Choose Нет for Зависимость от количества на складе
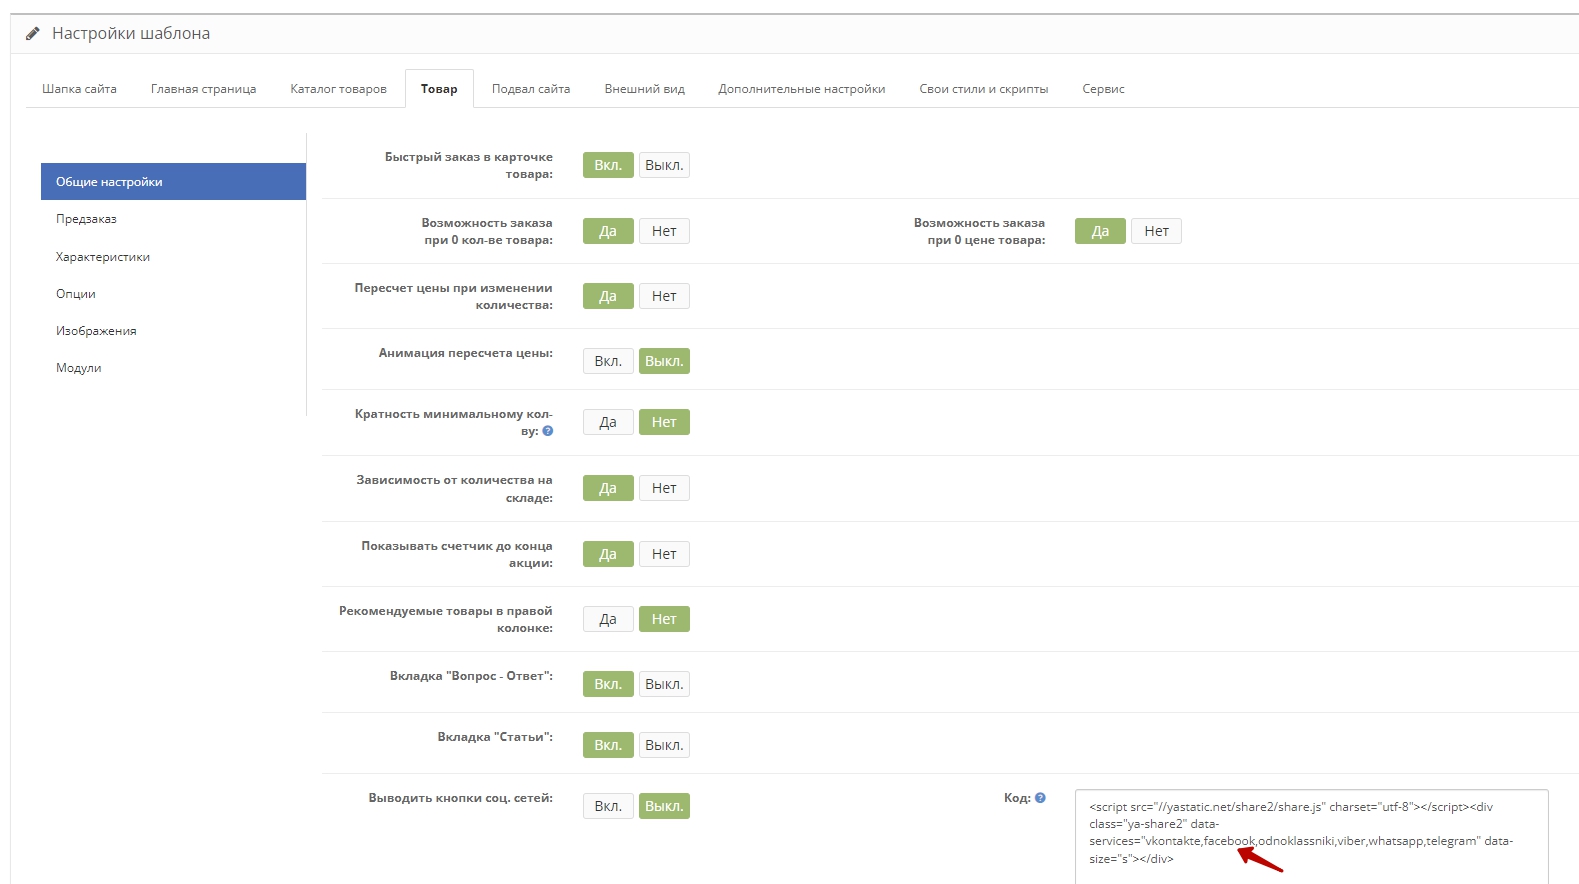Viewport: 1579px width, 884px height. tap(664, 488)
